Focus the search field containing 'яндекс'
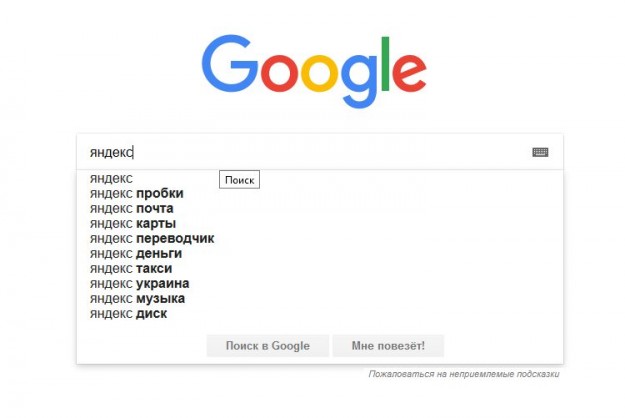 pos(300,152)
